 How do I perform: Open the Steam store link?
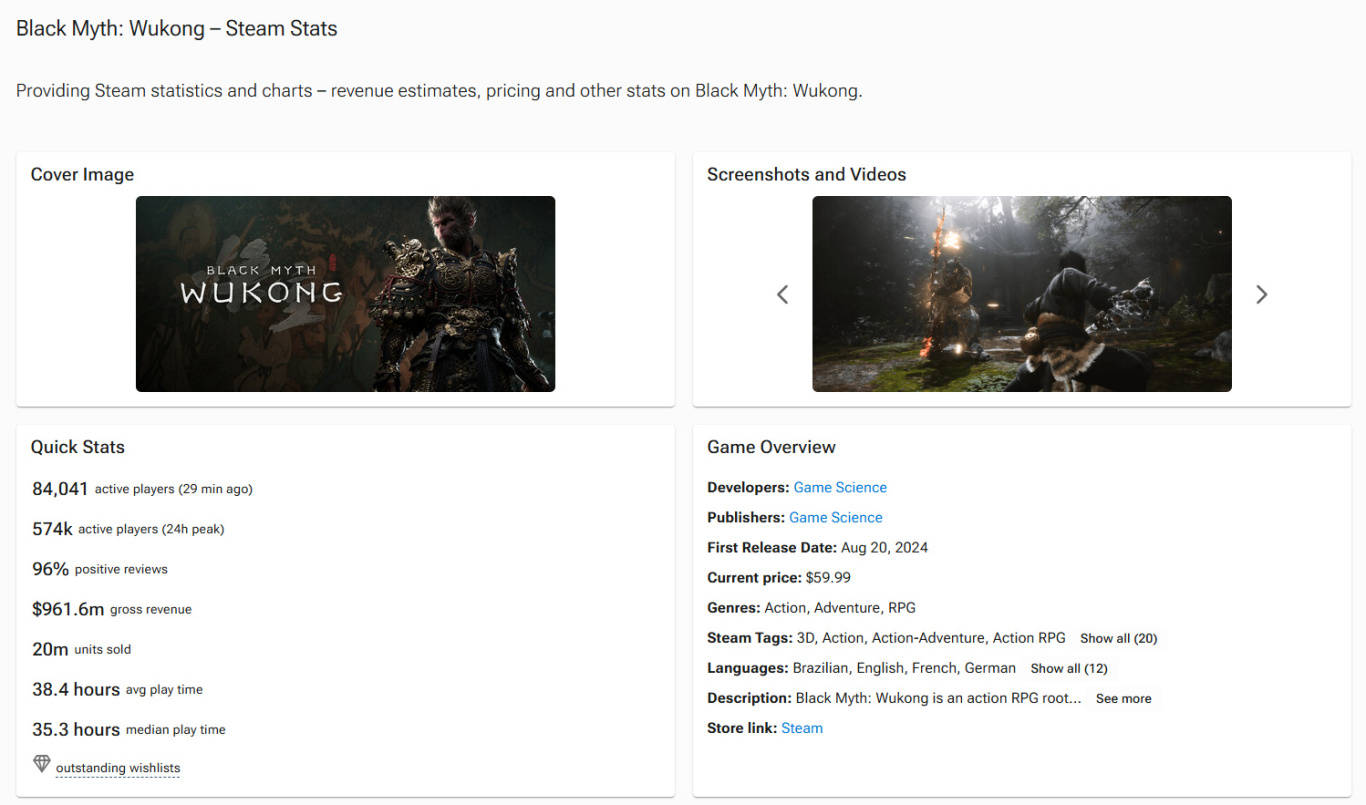(802, 728)
